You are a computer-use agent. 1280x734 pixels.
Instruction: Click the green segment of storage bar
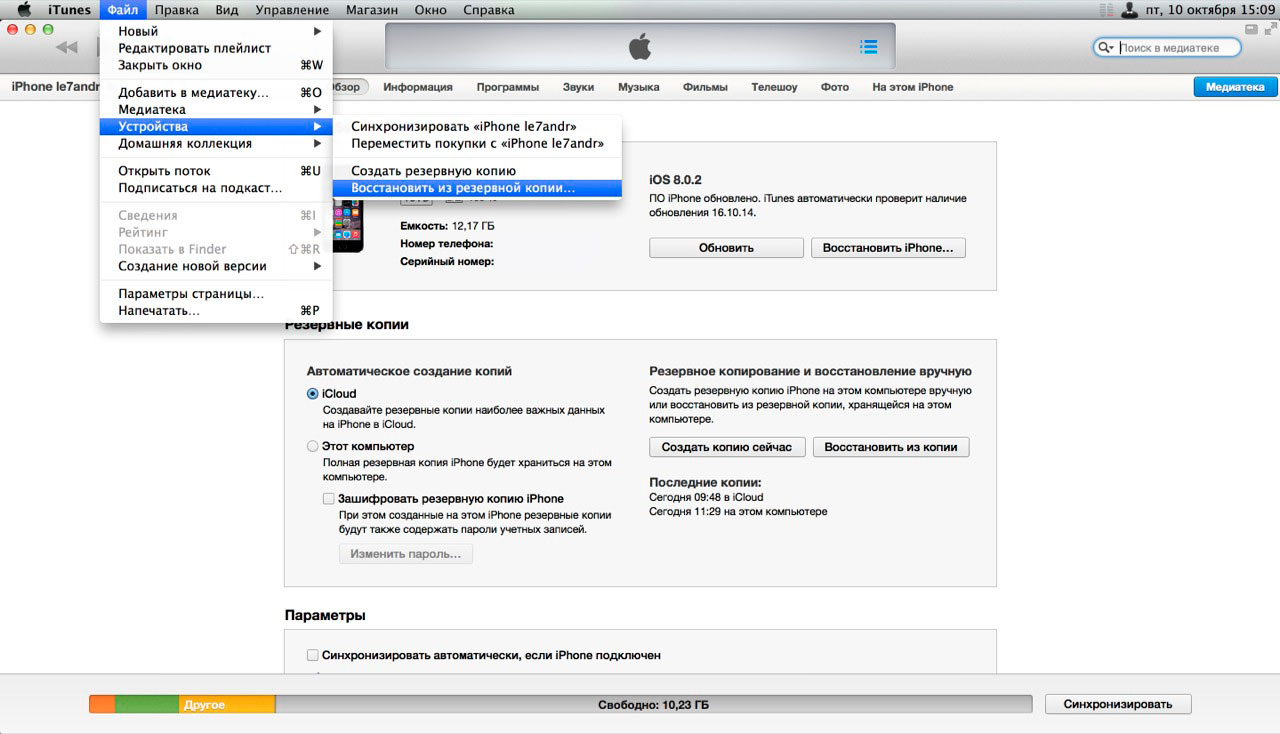pos(148,704)
